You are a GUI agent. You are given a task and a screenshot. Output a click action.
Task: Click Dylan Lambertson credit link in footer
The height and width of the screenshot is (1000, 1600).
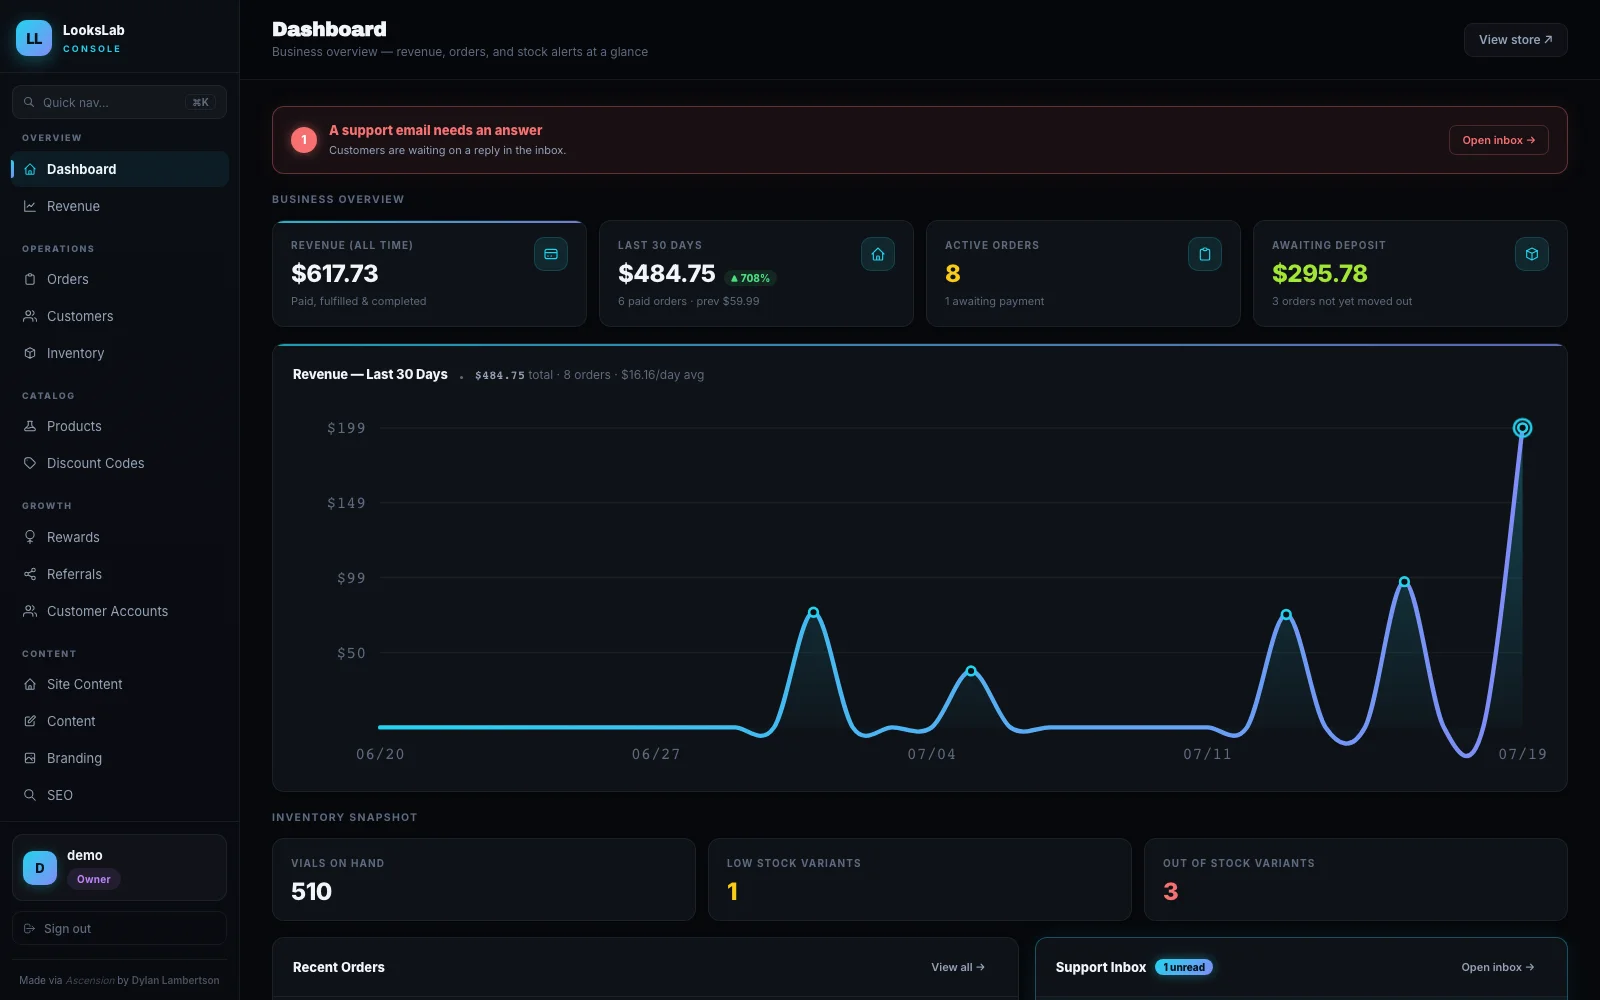pos(175,980)
